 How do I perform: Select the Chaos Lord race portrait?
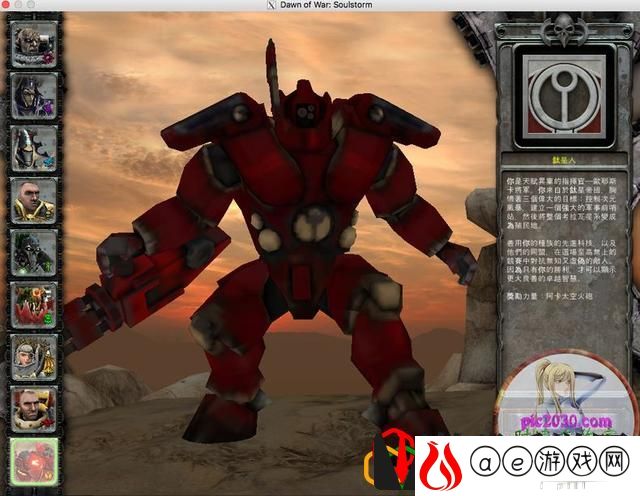click(x=34, y=44)
